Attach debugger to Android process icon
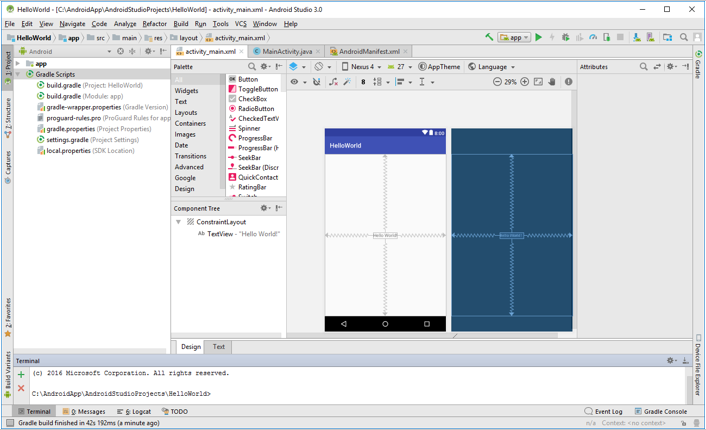Image resolution: width=706 pixels, height=430 pixels. pos(606,37)
